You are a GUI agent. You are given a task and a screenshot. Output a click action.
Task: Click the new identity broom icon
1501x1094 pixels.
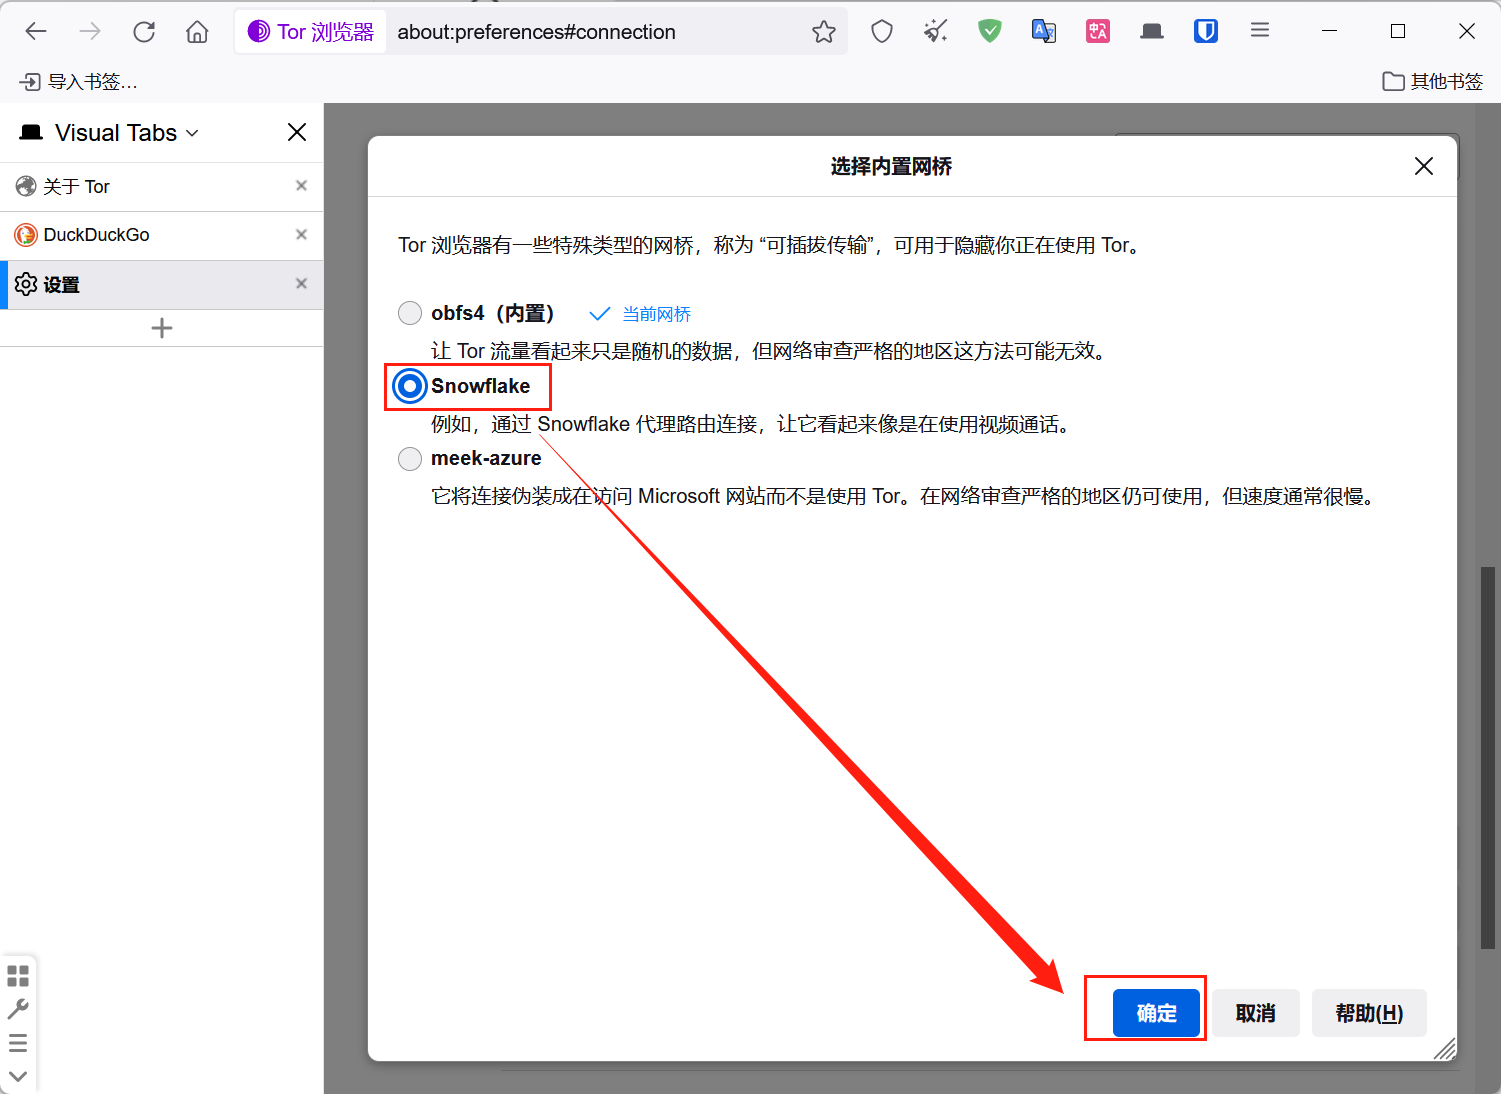936,32
